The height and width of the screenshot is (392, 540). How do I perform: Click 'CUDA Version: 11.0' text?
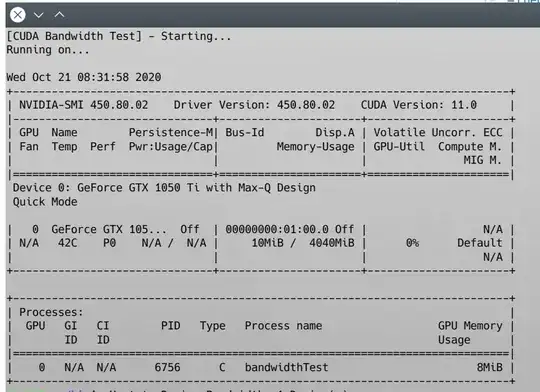tap(419, 105)
